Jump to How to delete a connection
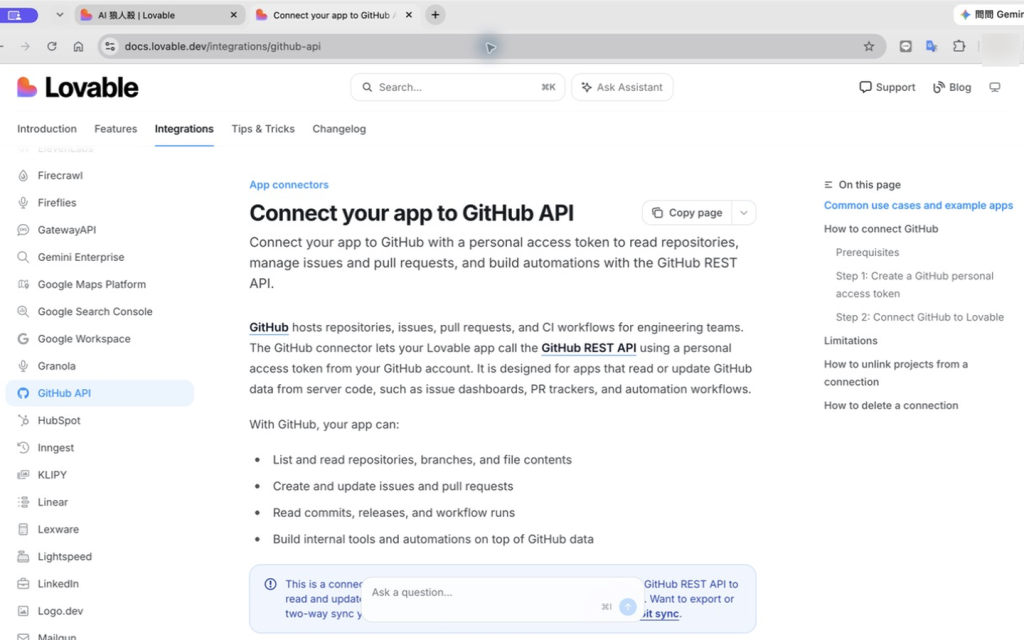Image resolution: width=1024 pixels, height=640 pixels. 891,405
